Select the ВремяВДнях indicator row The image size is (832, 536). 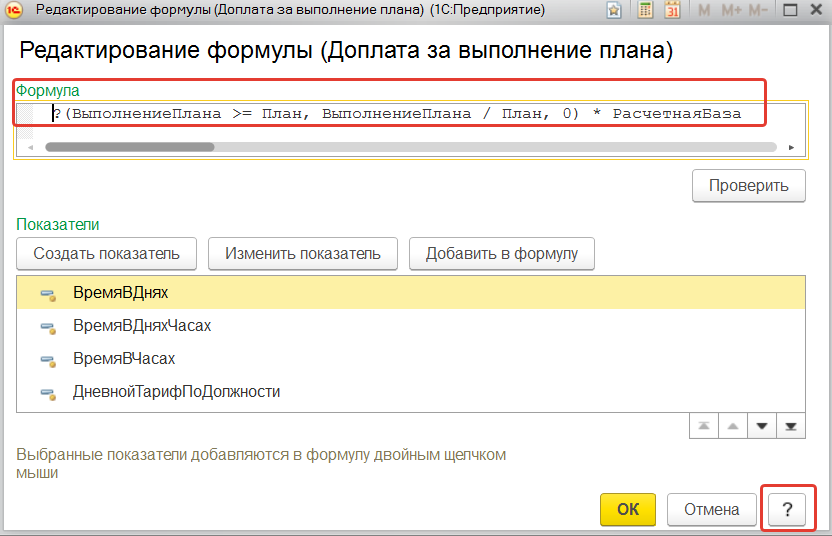[x=411, y=292]
